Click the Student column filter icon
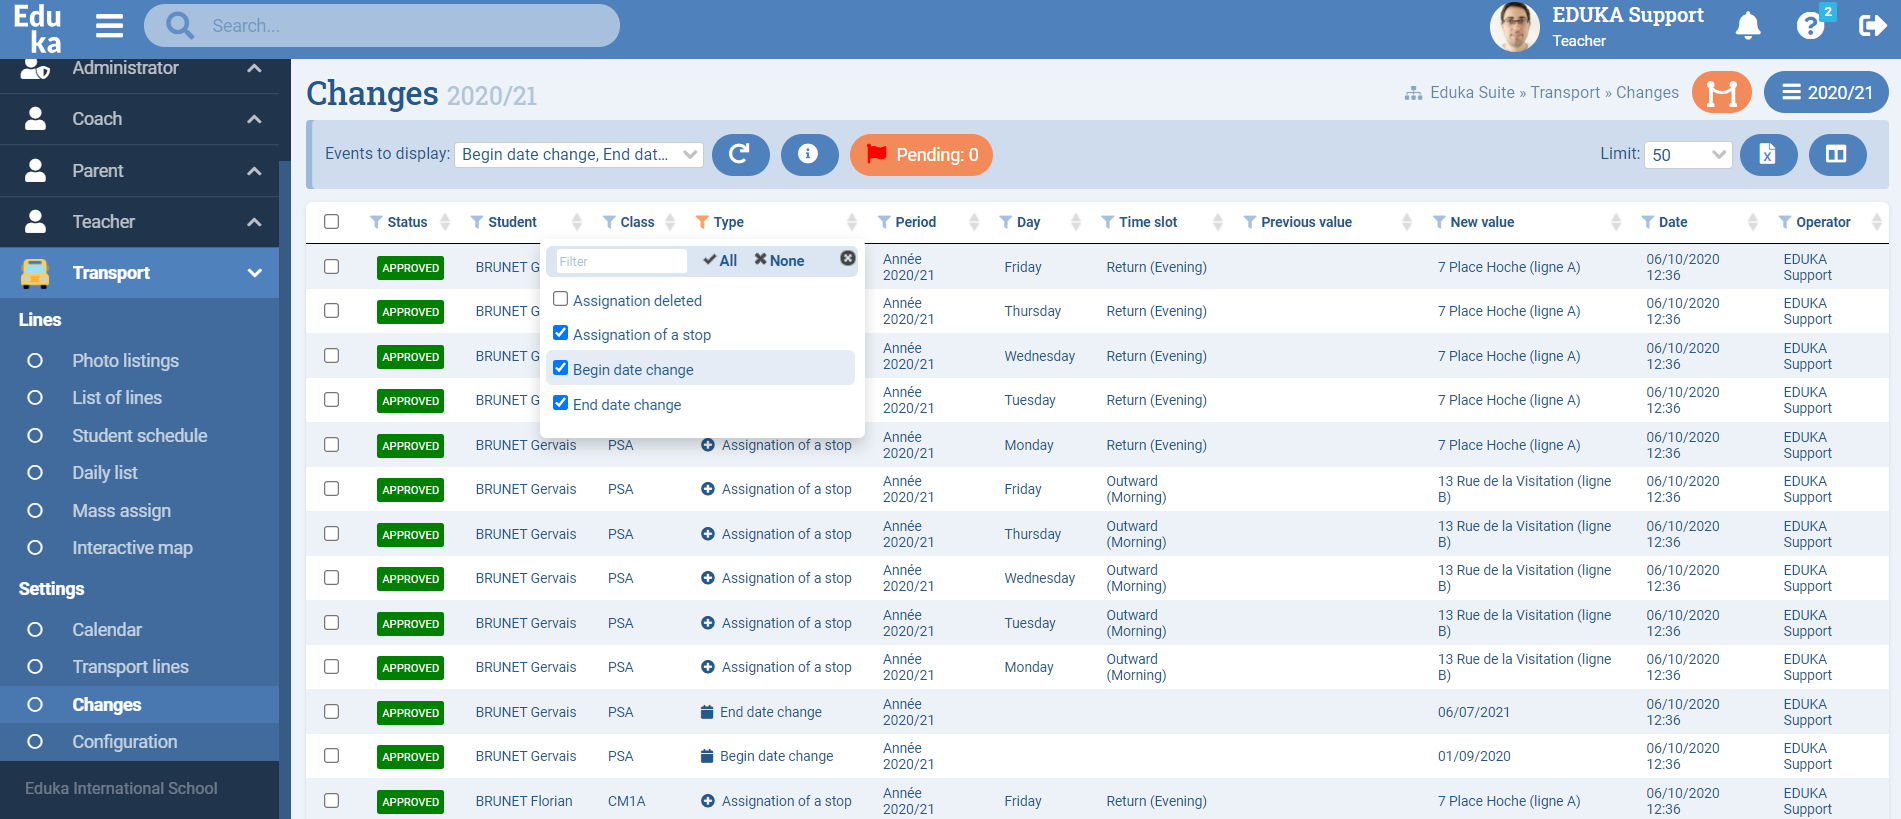The image size is (1901, 819). (x=477, y=222)
